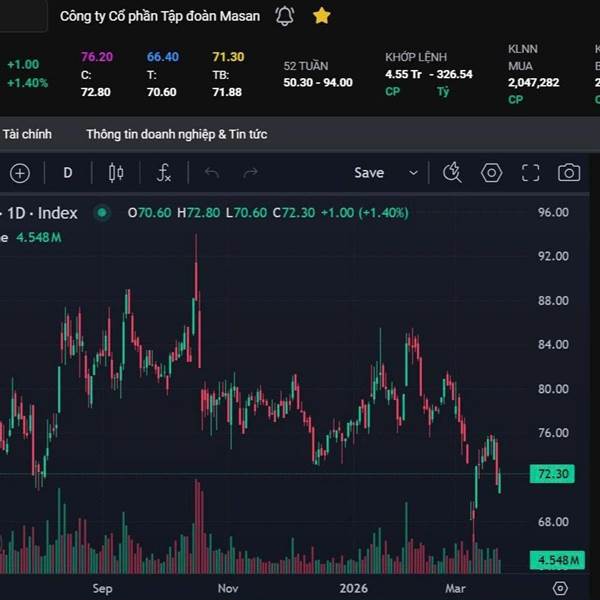Image resolution: width=600 pixels, height=600 pixels.
Task: Open the candlestick chart style selector
Action: (x=116, y=173)
